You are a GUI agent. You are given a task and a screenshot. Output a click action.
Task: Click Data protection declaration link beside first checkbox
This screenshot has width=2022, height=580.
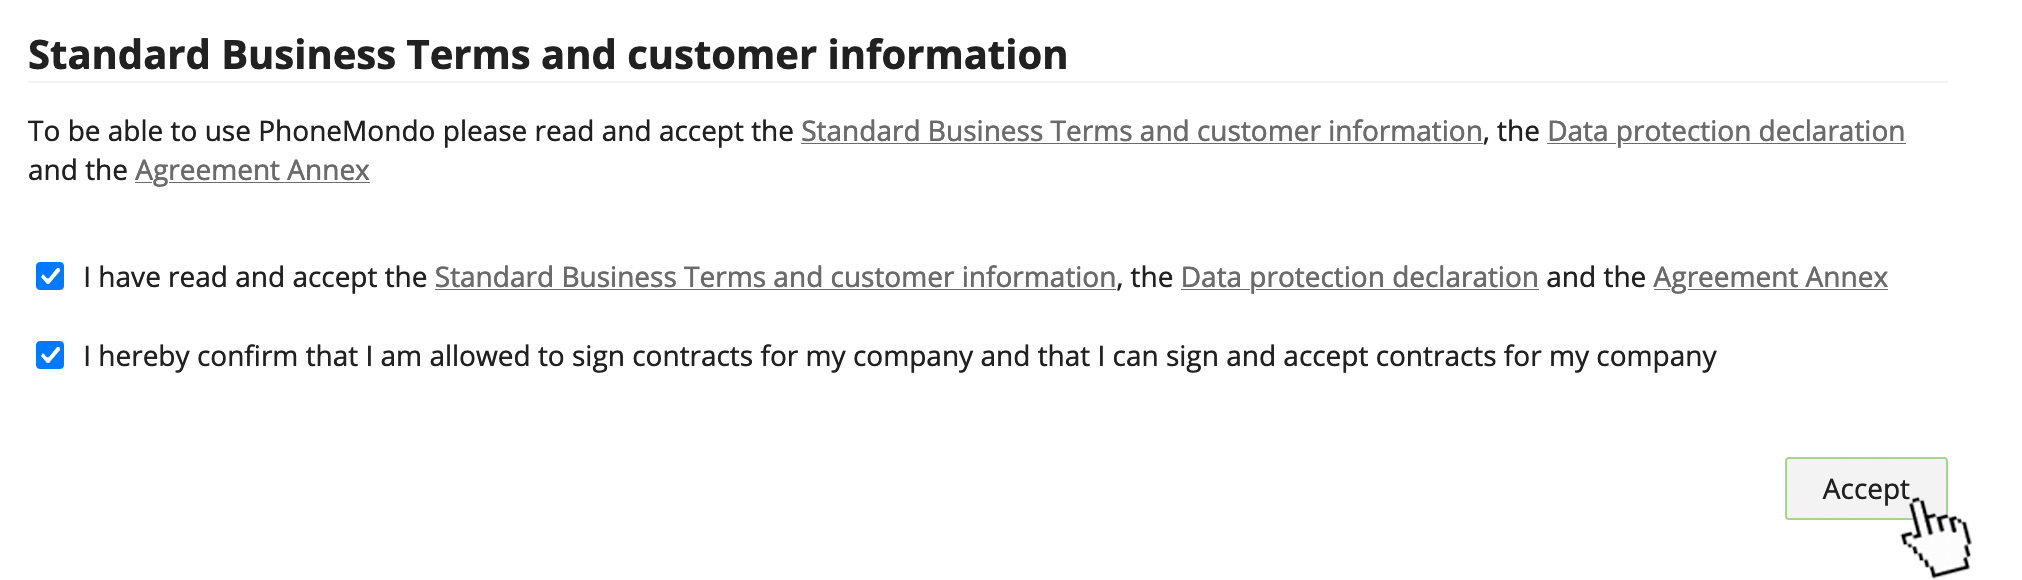[1359, 277]
